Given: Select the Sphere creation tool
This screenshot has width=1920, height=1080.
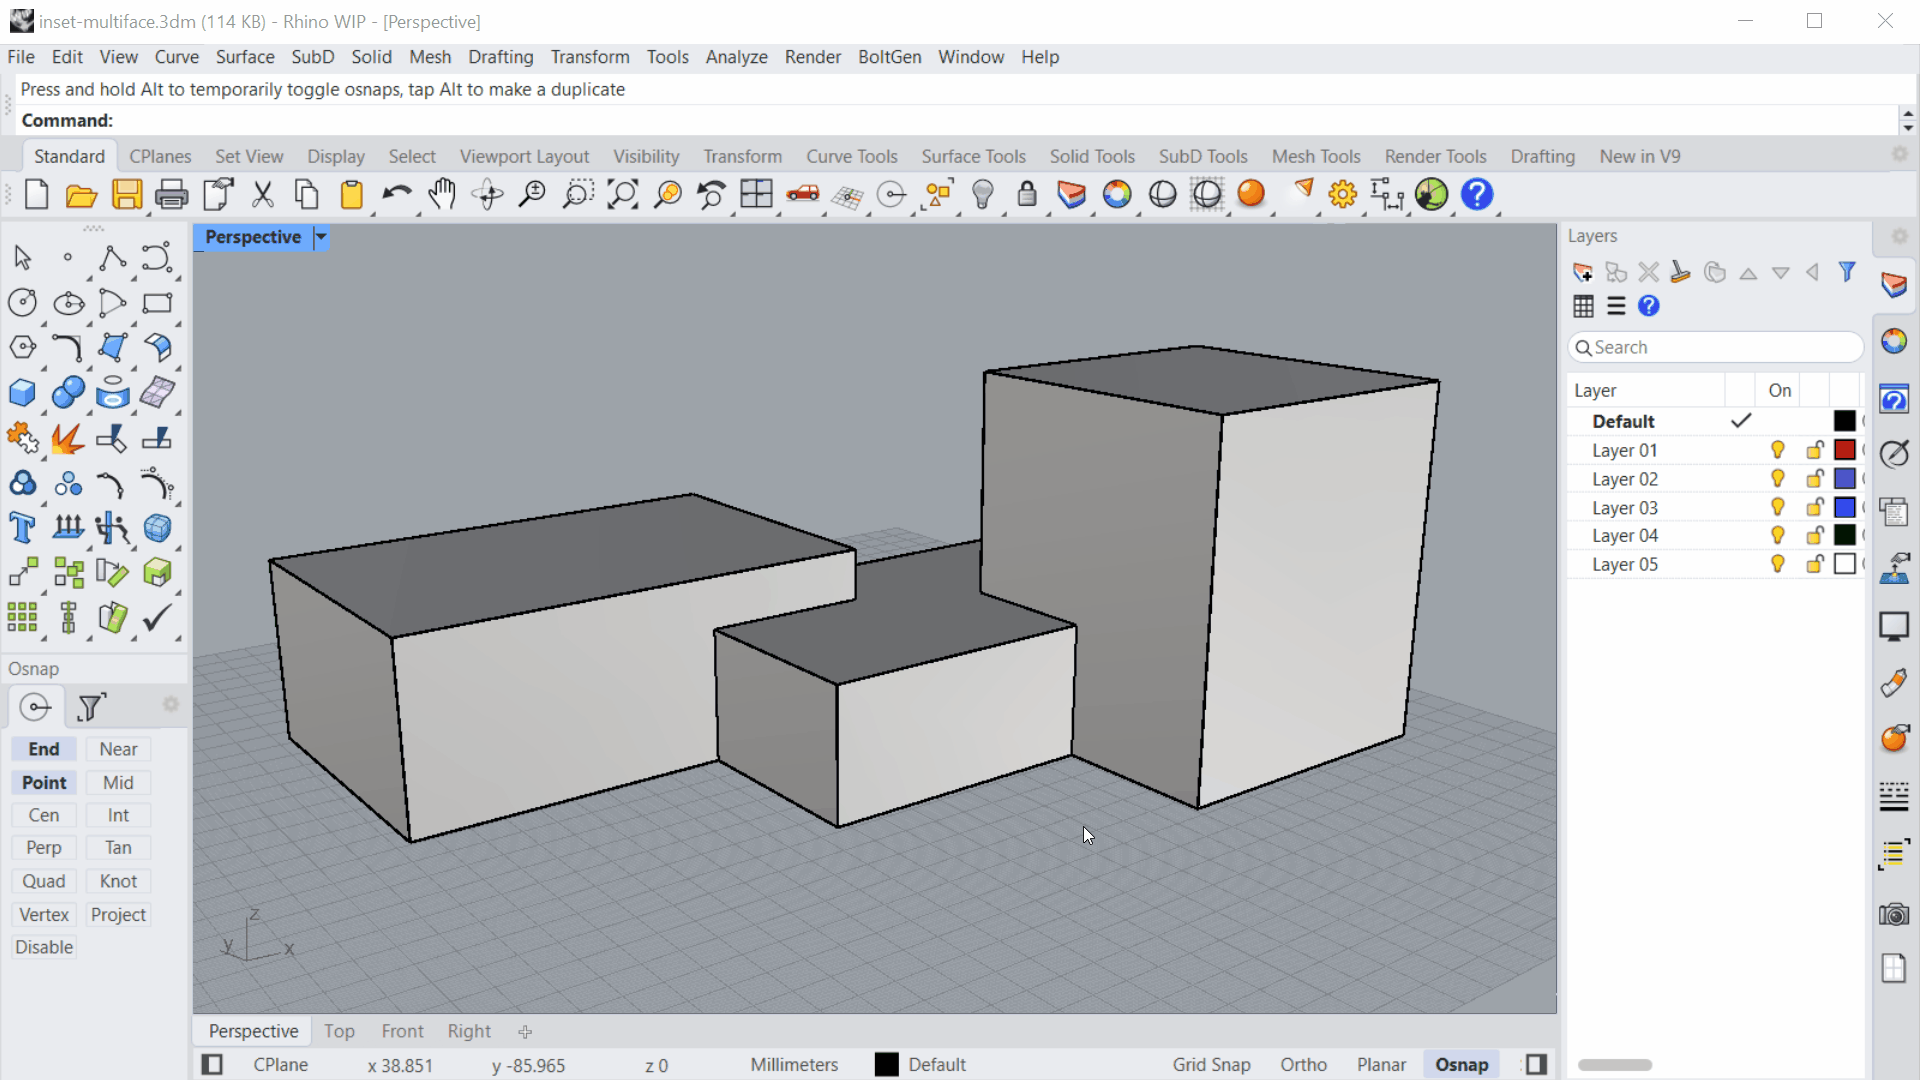Looking at the screenshot, I should pos(67,392).
